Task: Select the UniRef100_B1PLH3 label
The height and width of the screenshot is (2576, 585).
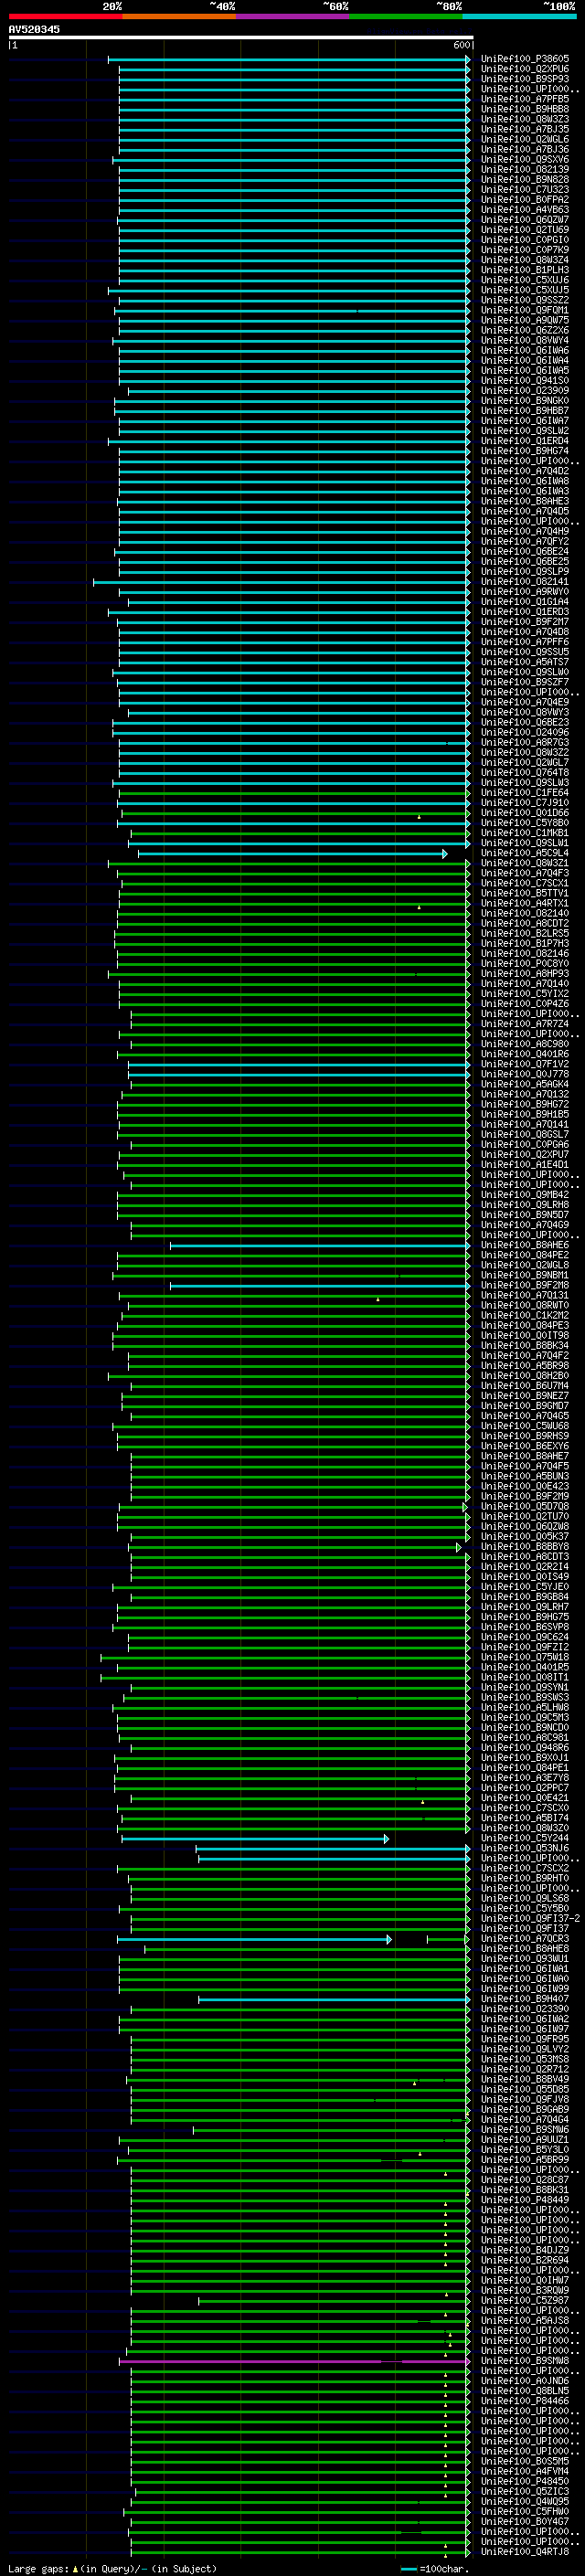Action: [x=525, y=270]
